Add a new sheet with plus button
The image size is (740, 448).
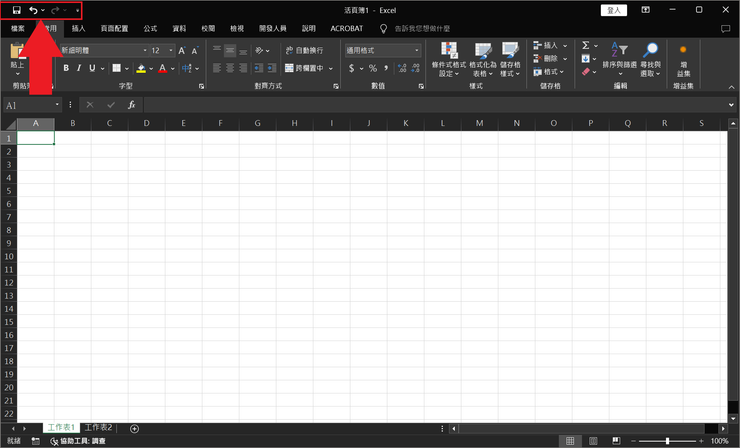click(135, 429)
